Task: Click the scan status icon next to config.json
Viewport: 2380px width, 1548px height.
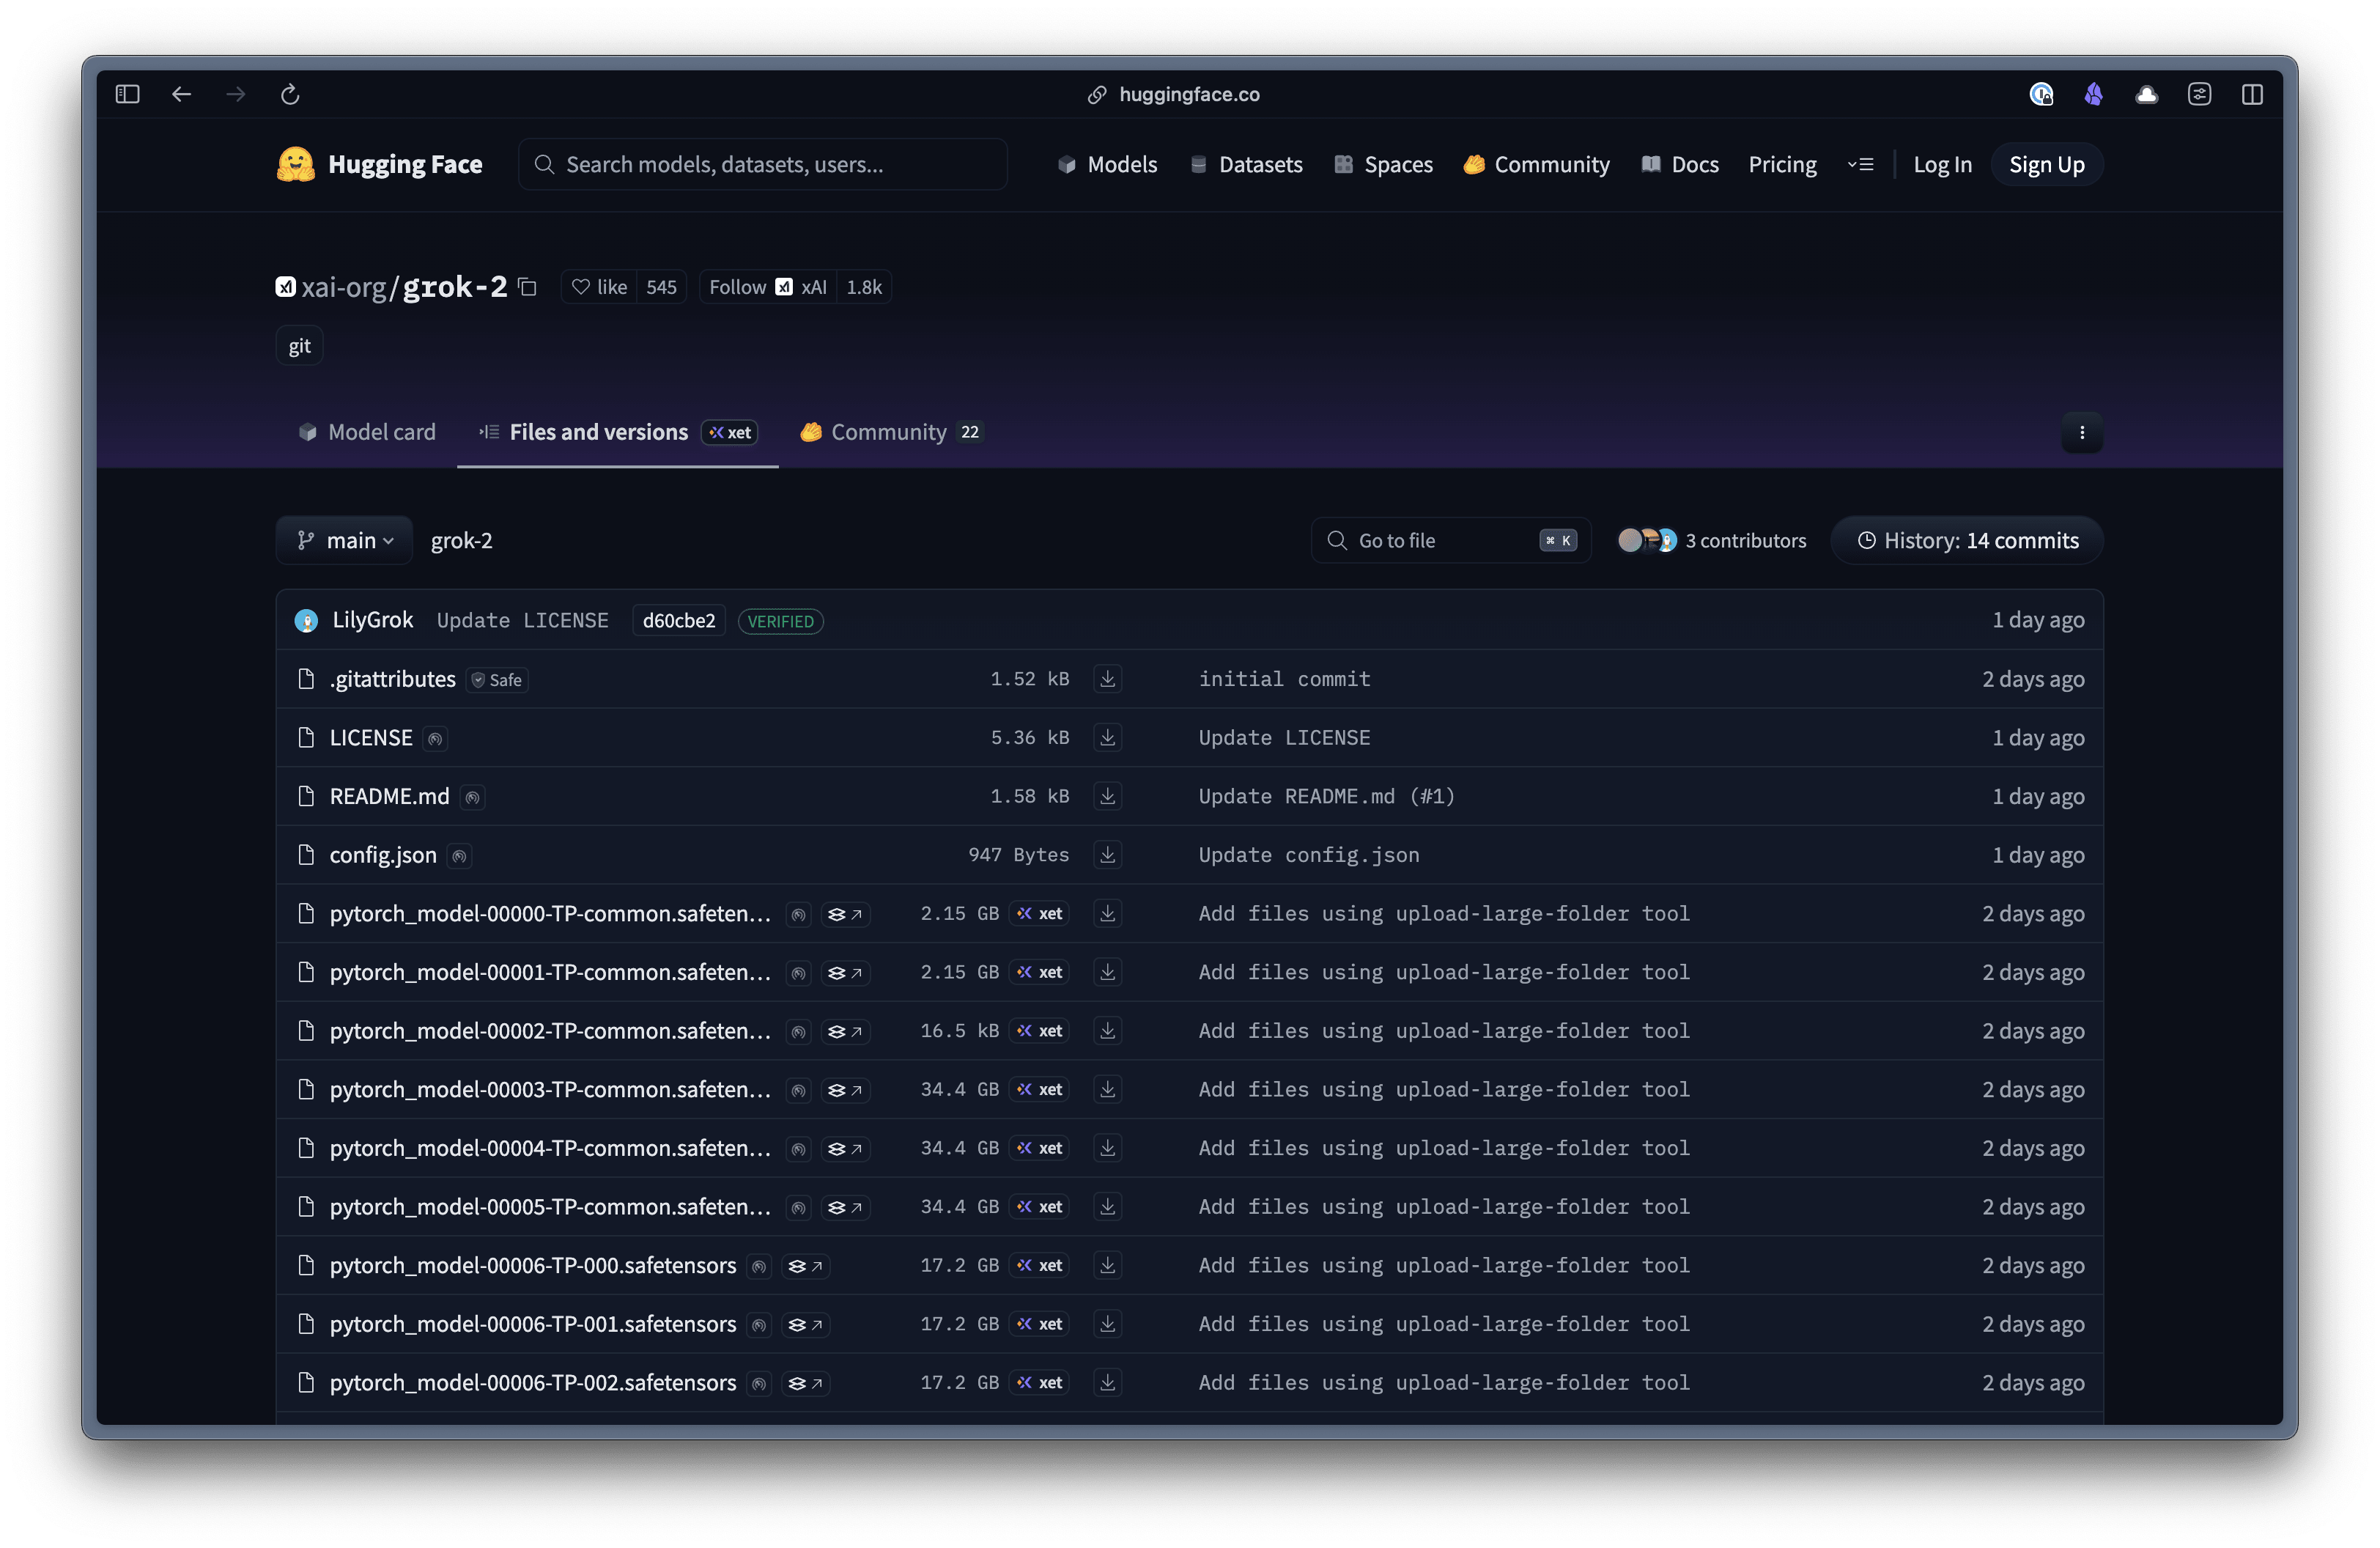Action: [x=459, y=856]
